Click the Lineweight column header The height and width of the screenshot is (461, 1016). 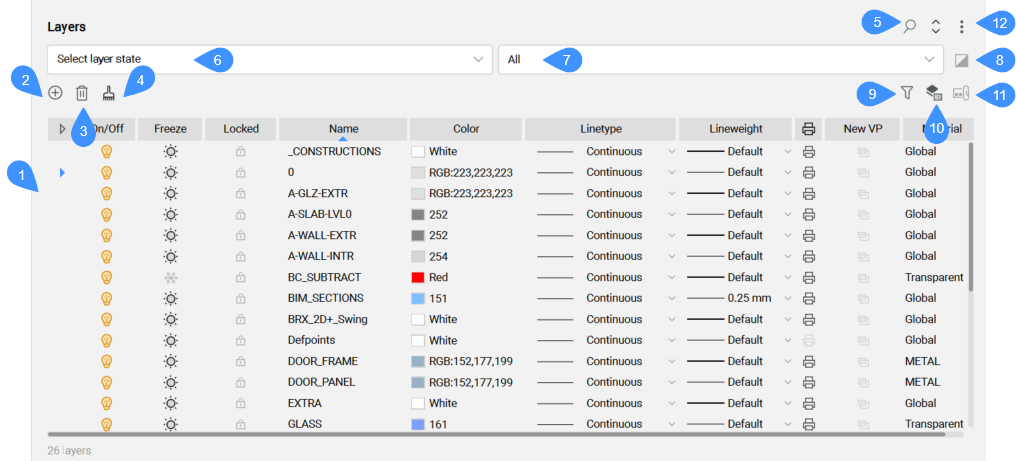(x=735, y=129)
